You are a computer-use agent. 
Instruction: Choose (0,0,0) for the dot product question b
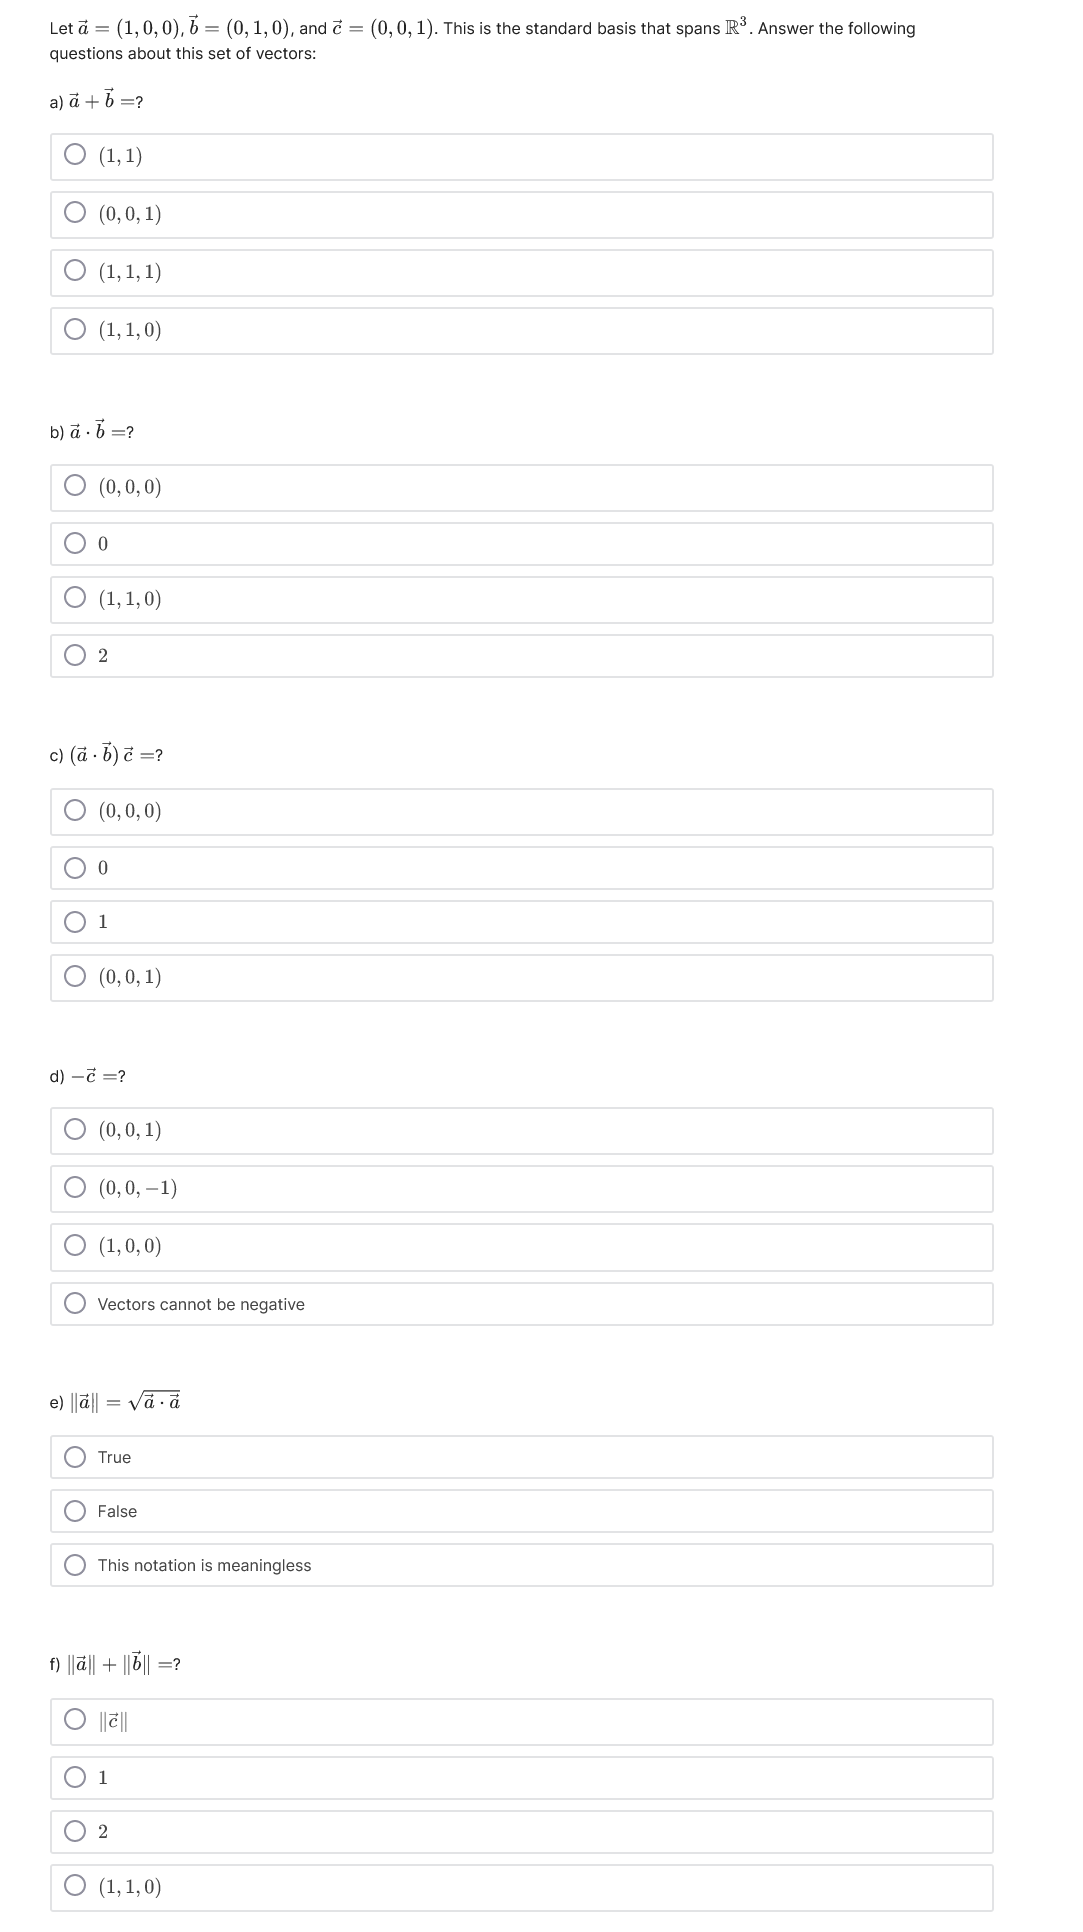pyautogui.click(x=75, y=487)
